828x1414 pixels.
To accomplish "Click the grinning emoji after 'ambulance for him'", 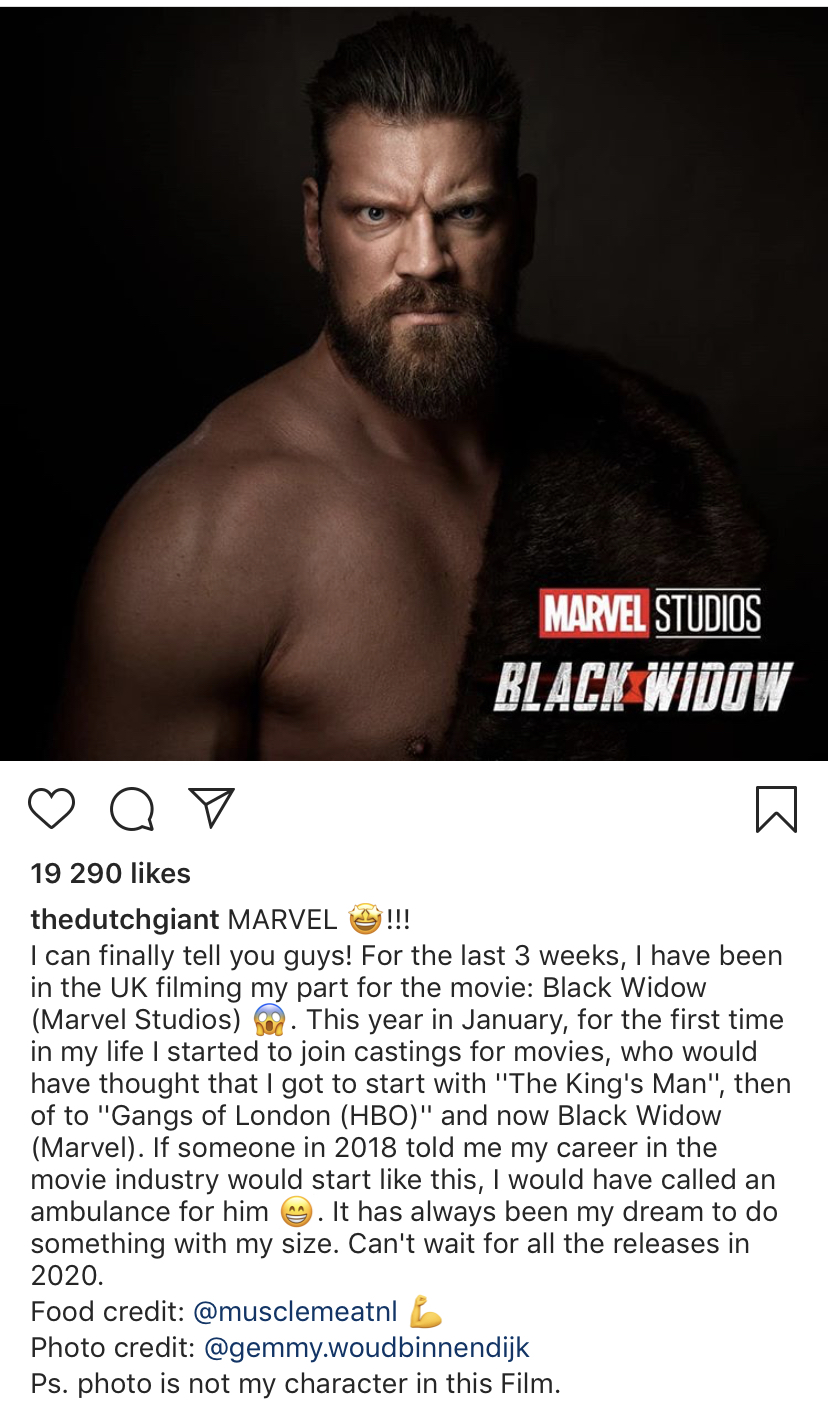I will 296,1213.
